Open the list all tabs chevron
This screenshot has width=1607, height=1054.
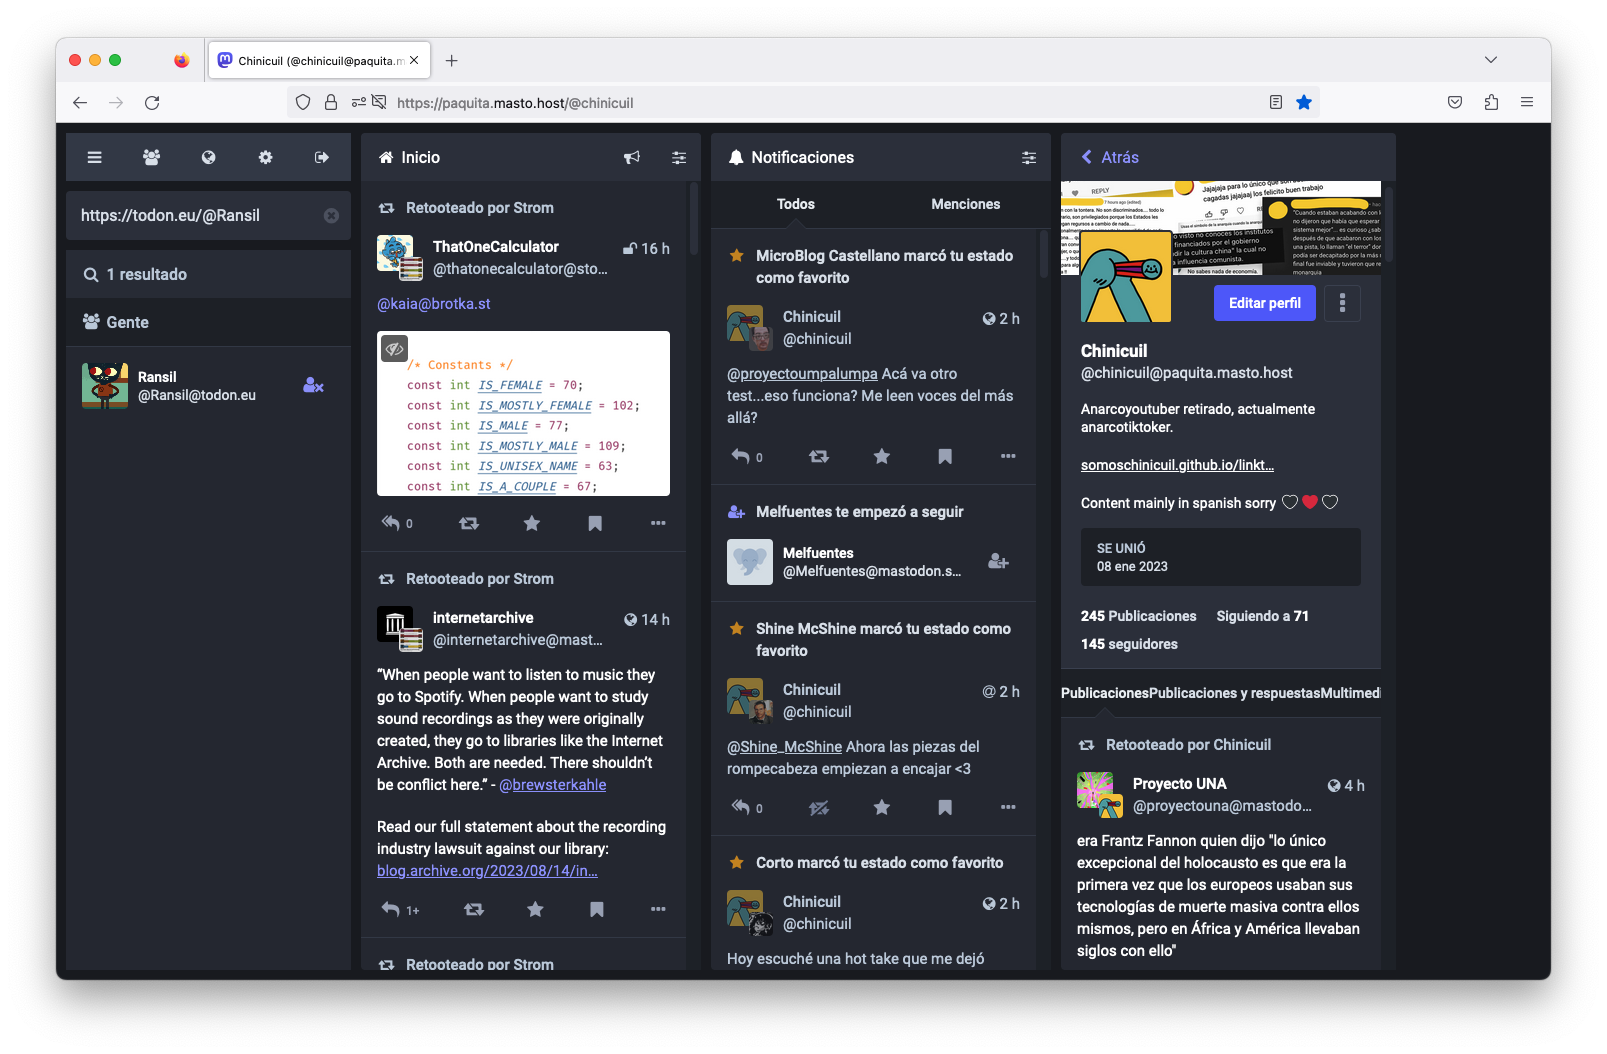[x=1491, y=60]
